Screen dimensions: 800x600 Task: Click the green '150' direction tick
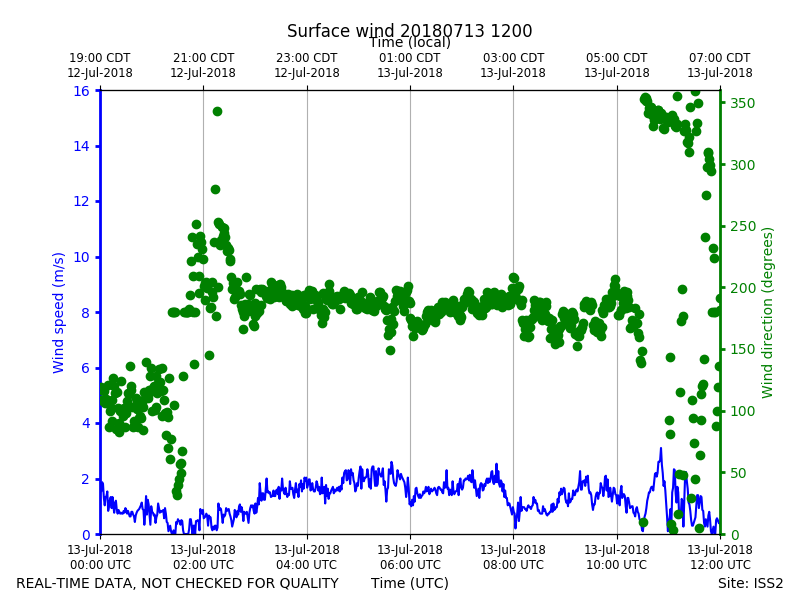[742, 350]
